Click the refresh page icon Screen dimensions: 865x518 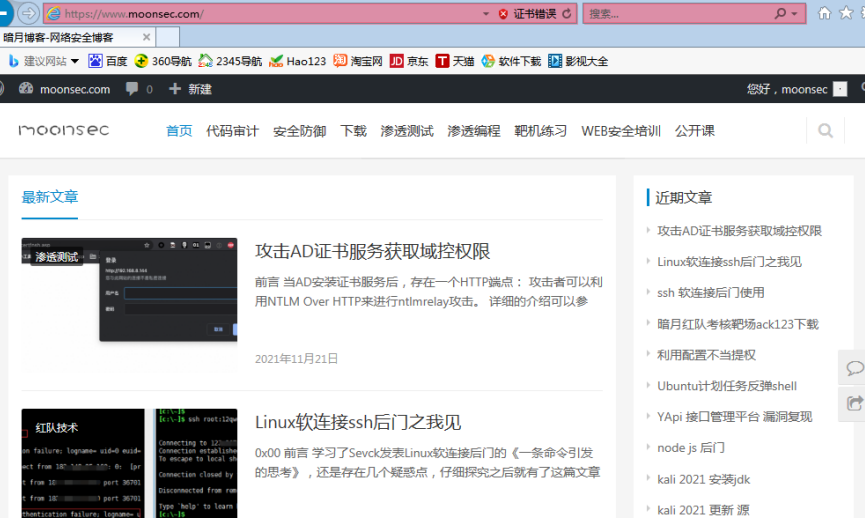pyautogui.click(x=567, y=14)
